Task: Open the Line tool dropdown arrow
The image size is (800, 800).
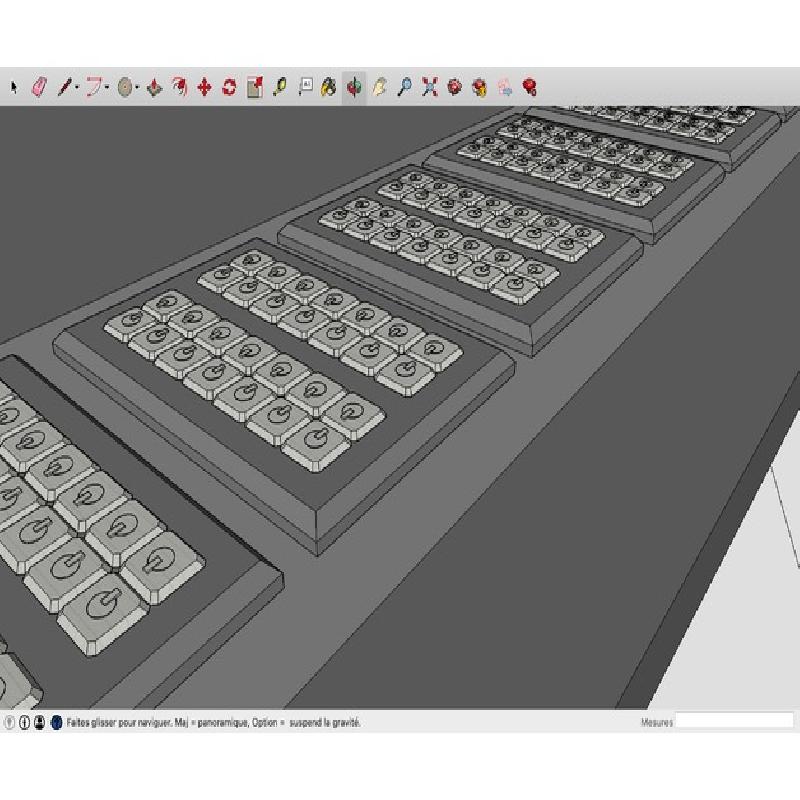Action: (x=77, y=89)
